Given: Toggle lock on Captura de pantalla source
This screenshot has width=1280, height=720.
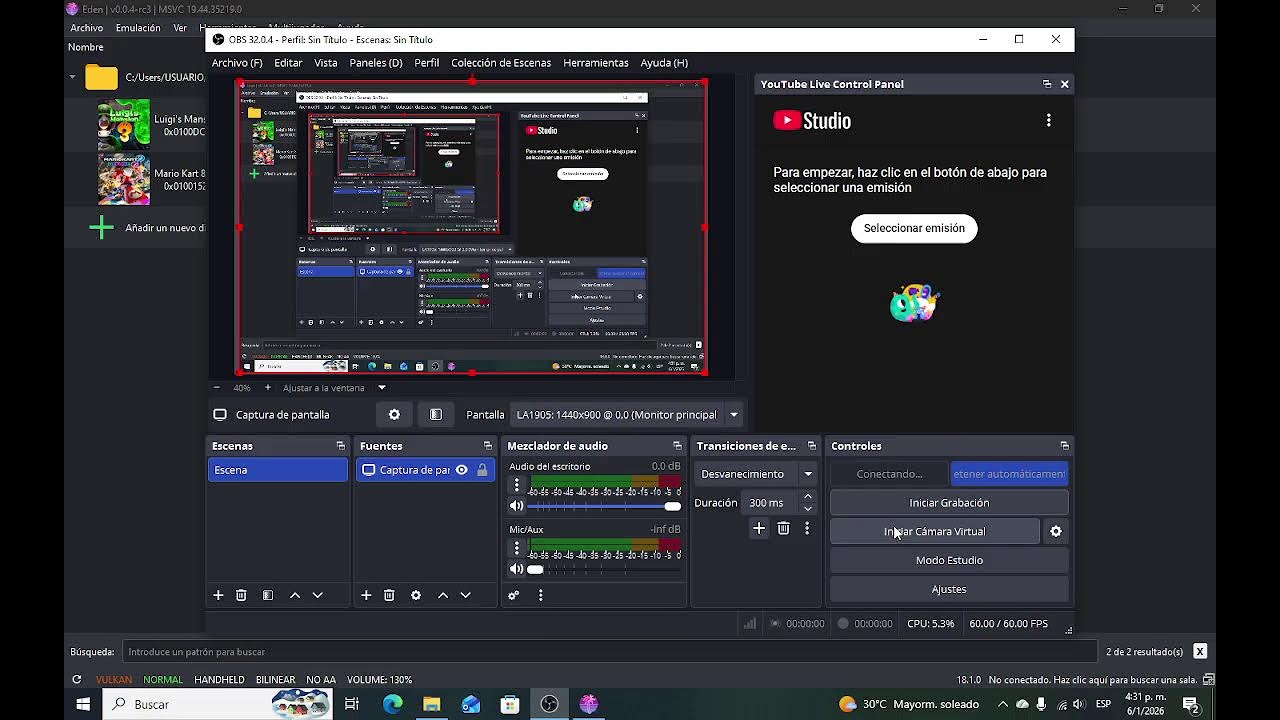Looking at the screenshot, I should [x=482, y=470].
